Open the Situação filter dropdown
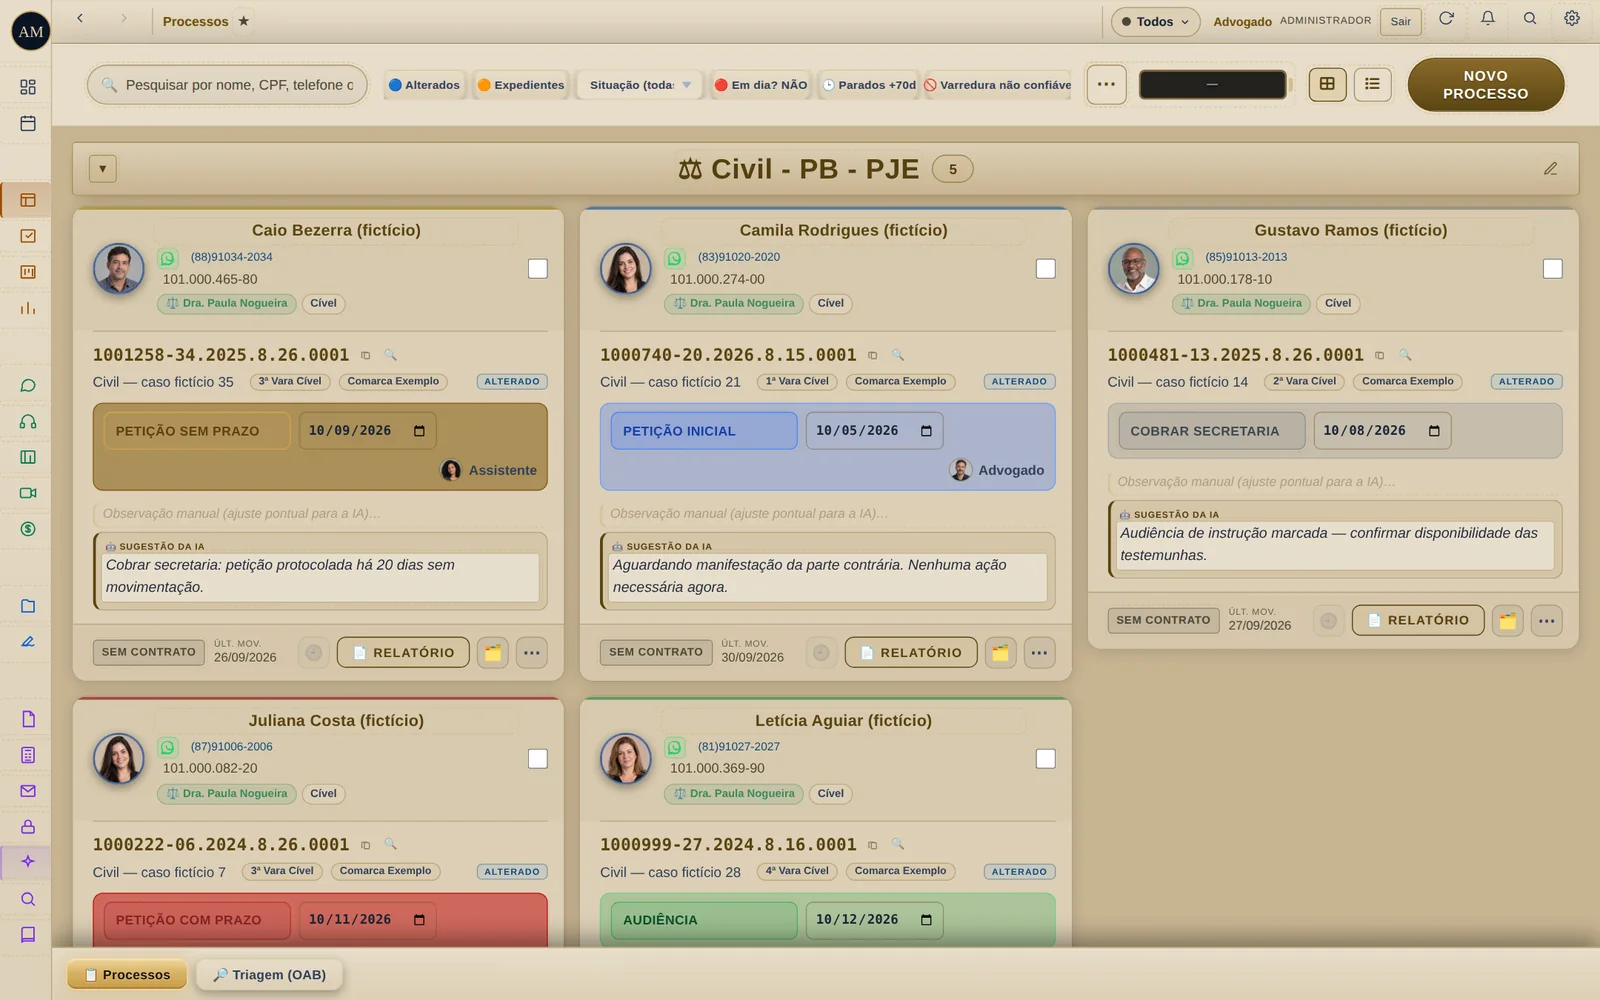 tap(641, 85)
